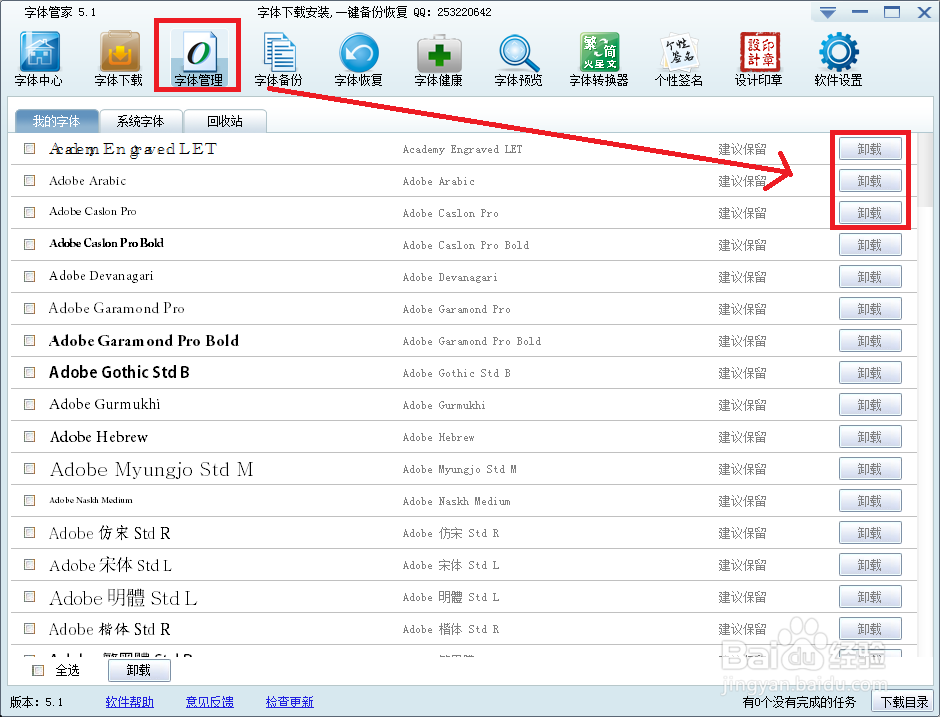The image size is (940, 717).
Task: Click the bottom 卸载 batch uninstall button
Action: [x=139, y=670]
